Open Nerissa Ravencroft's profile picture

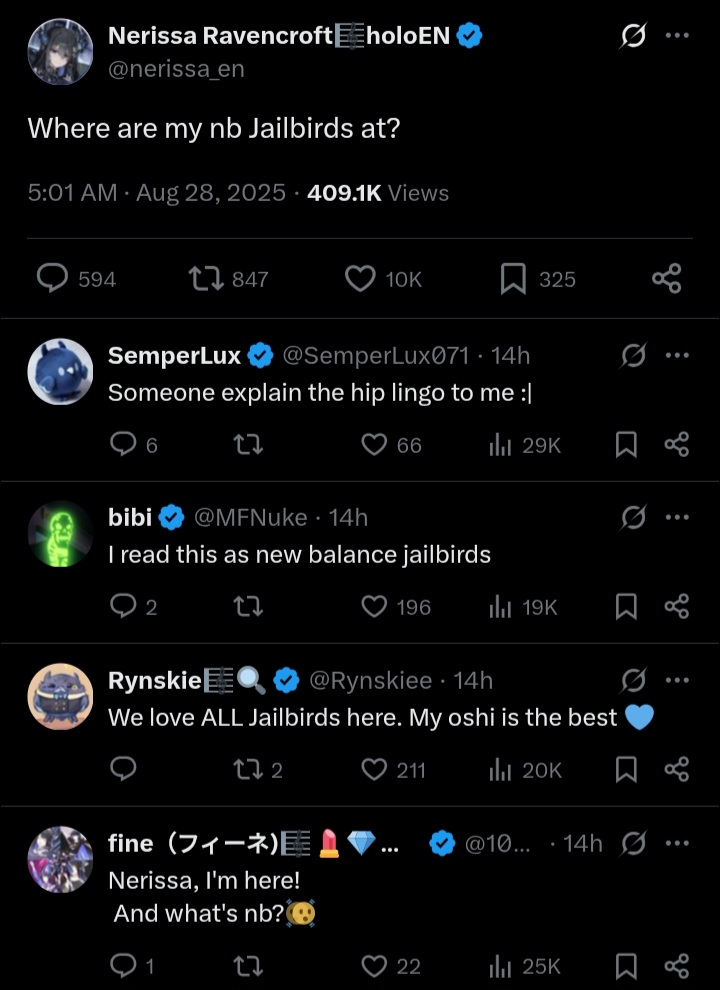point(60,52)
